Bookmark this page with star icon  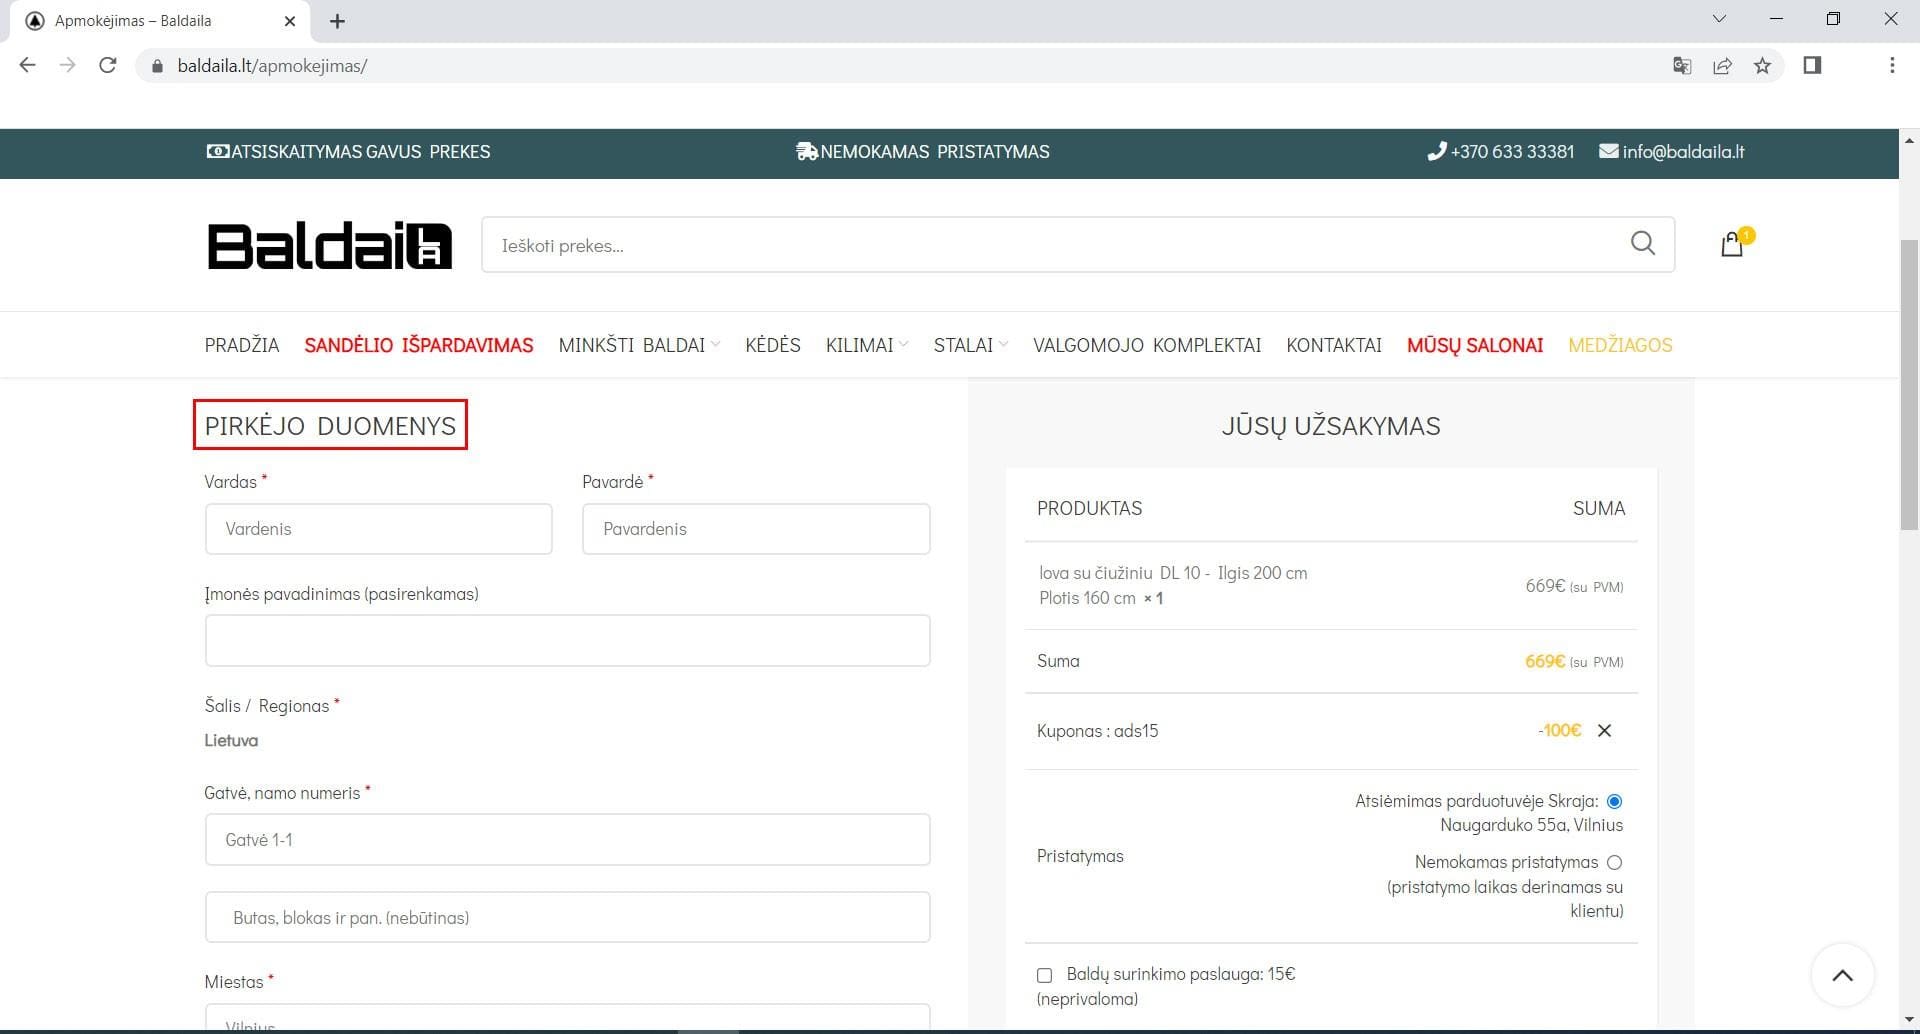click(1762, 66)
